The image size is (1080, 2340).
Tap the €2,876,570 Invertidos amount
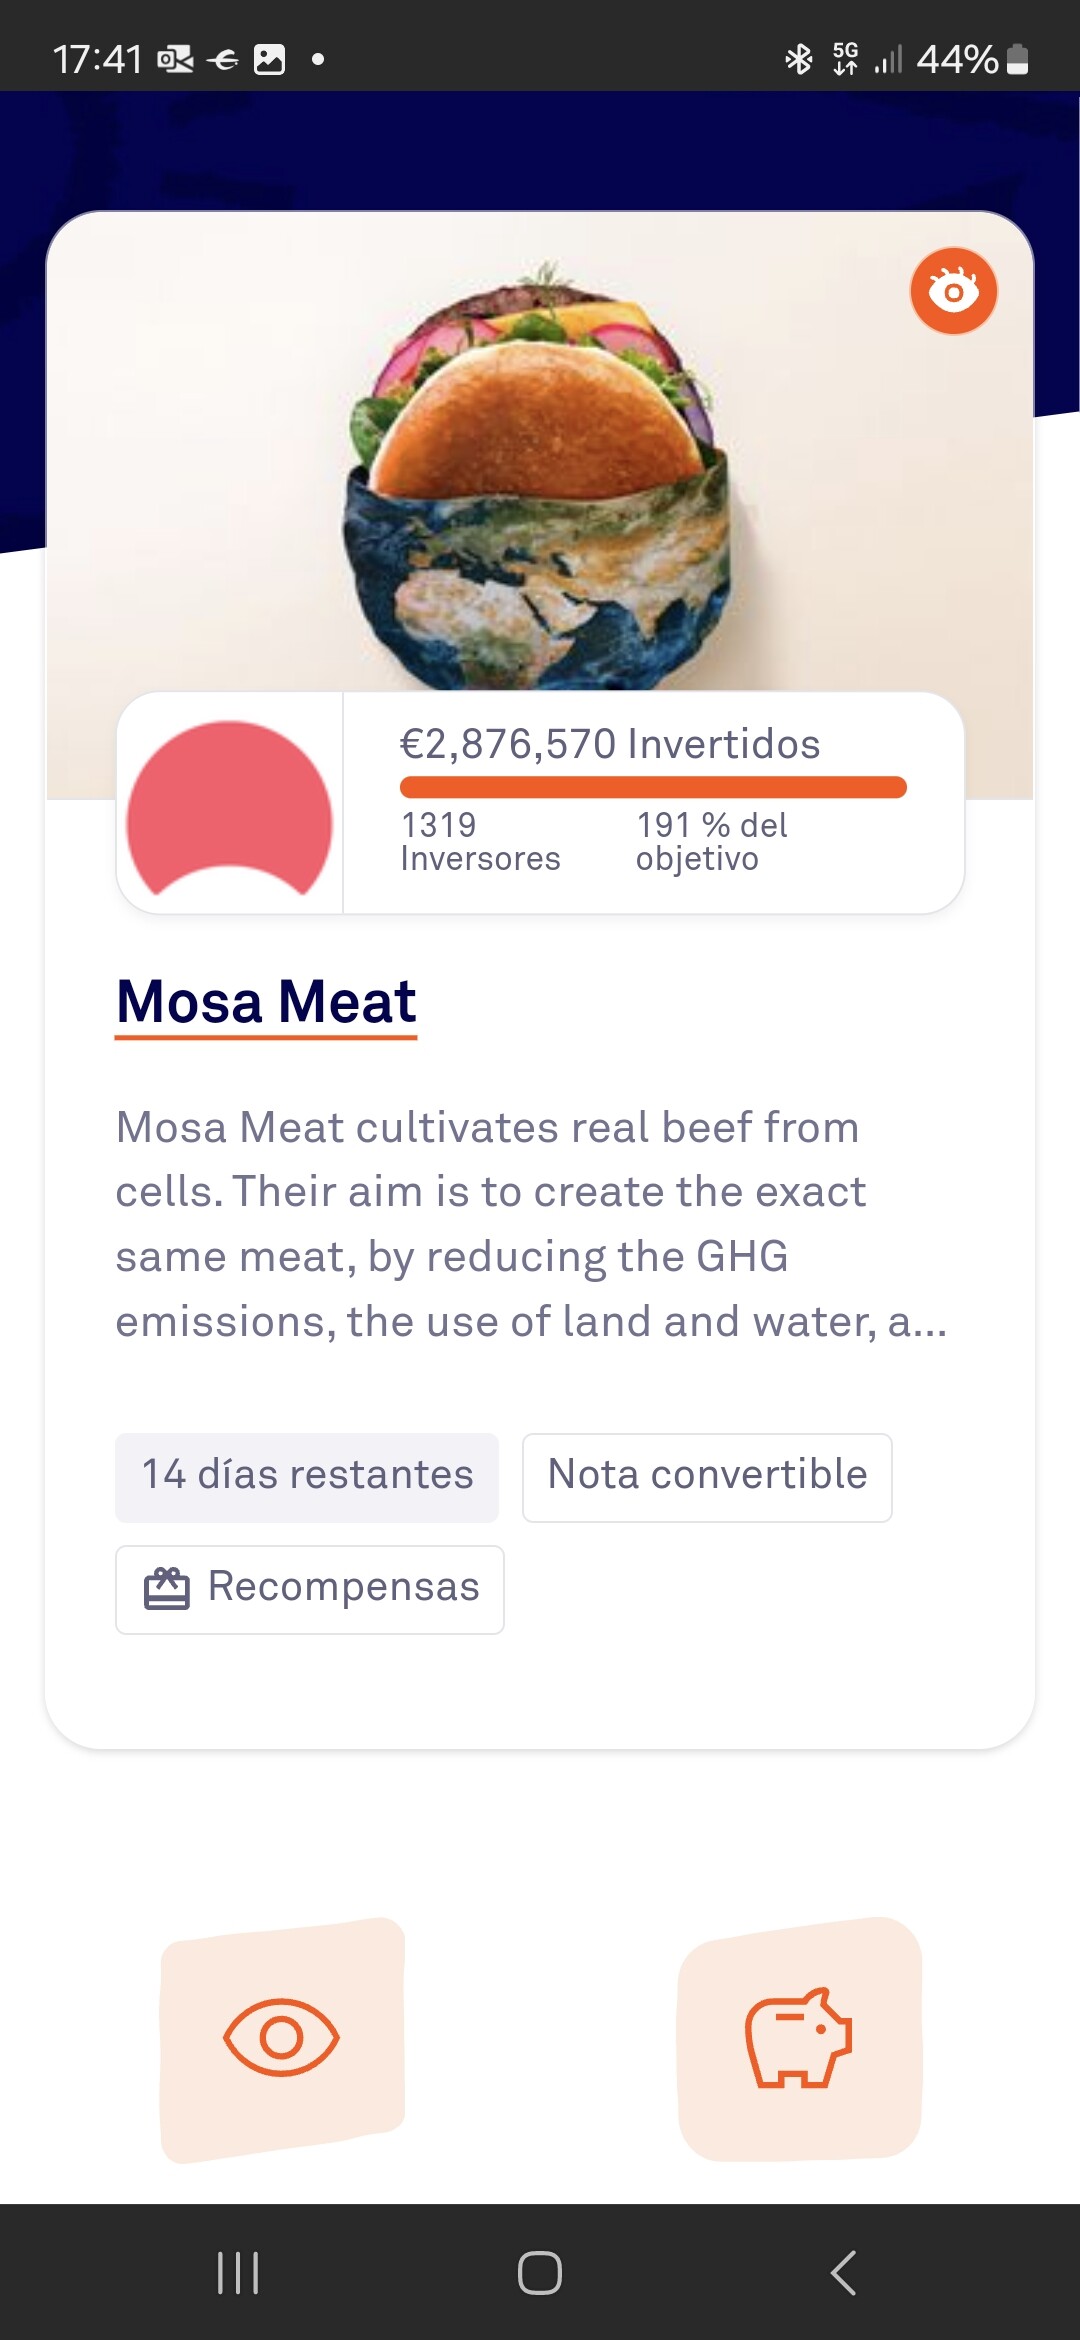tap(610, 744)
